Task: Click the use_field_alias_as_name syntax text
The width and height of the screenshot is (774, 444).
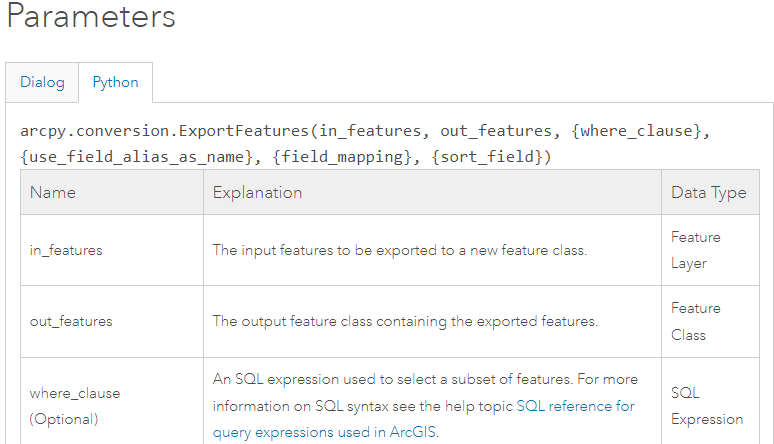Action: point(137,157)
